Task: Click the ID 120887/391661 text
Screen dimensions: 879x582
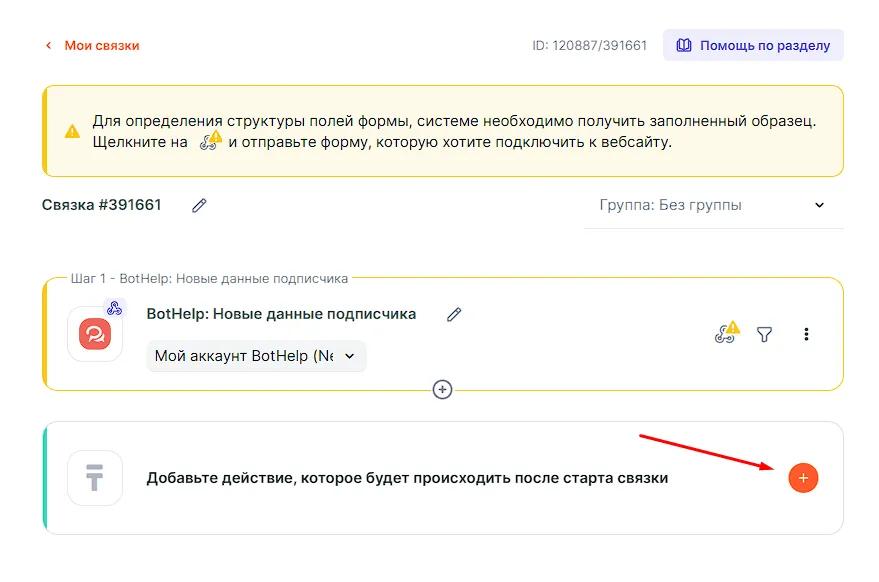Action: 589,46
